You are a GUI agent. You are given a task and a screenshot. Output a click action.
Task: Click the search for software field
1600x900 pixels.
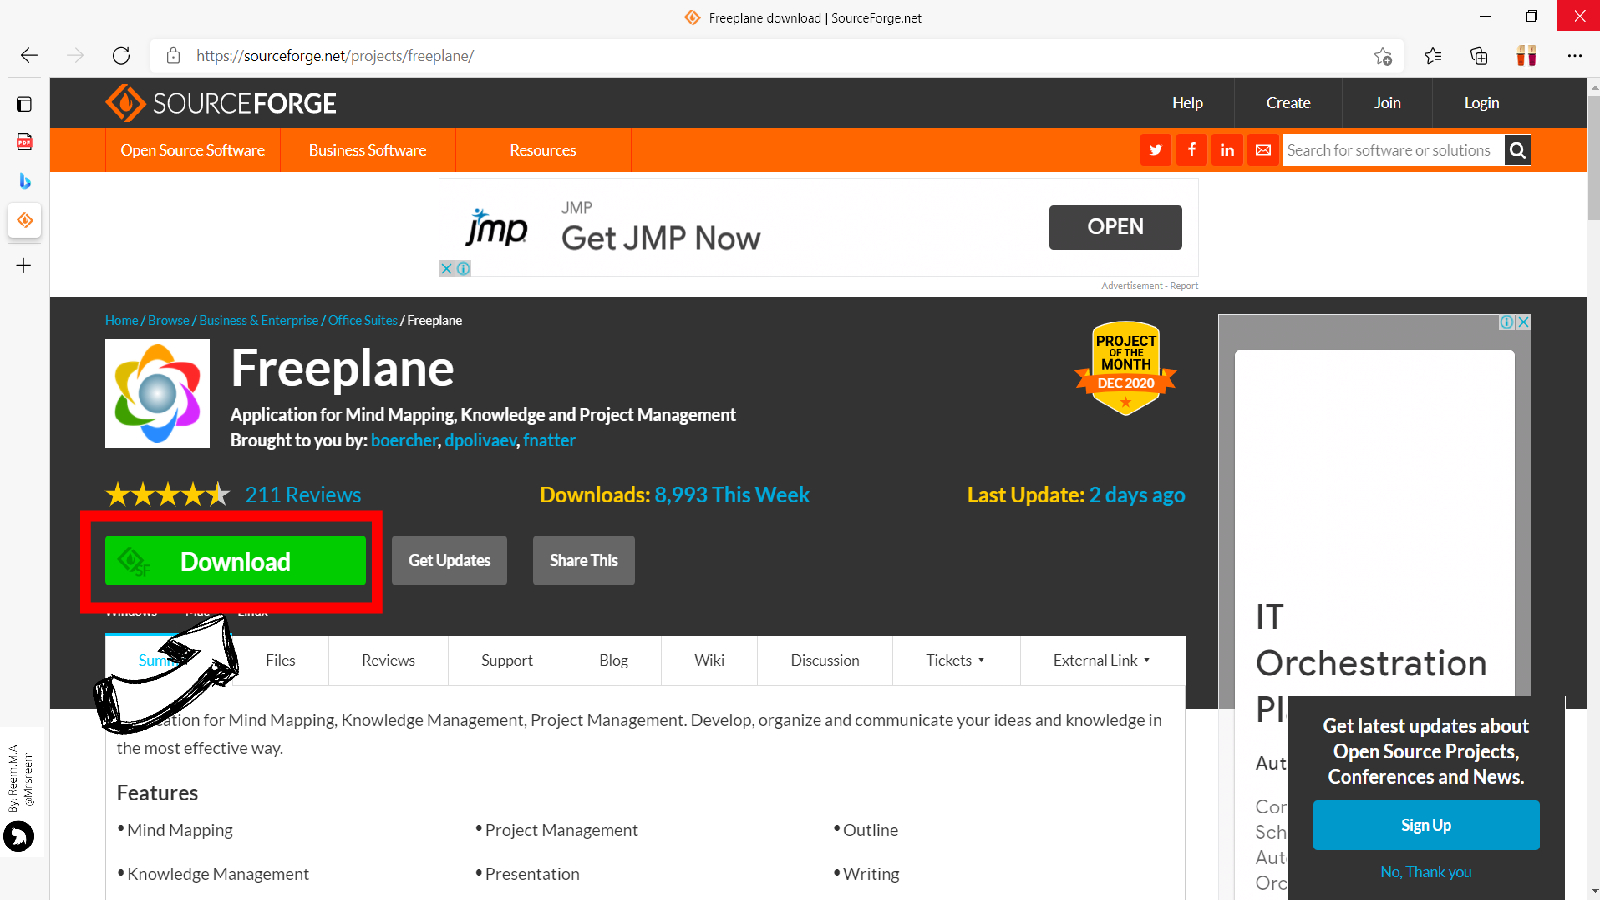pyautogui.click(x=1392, y=150)
